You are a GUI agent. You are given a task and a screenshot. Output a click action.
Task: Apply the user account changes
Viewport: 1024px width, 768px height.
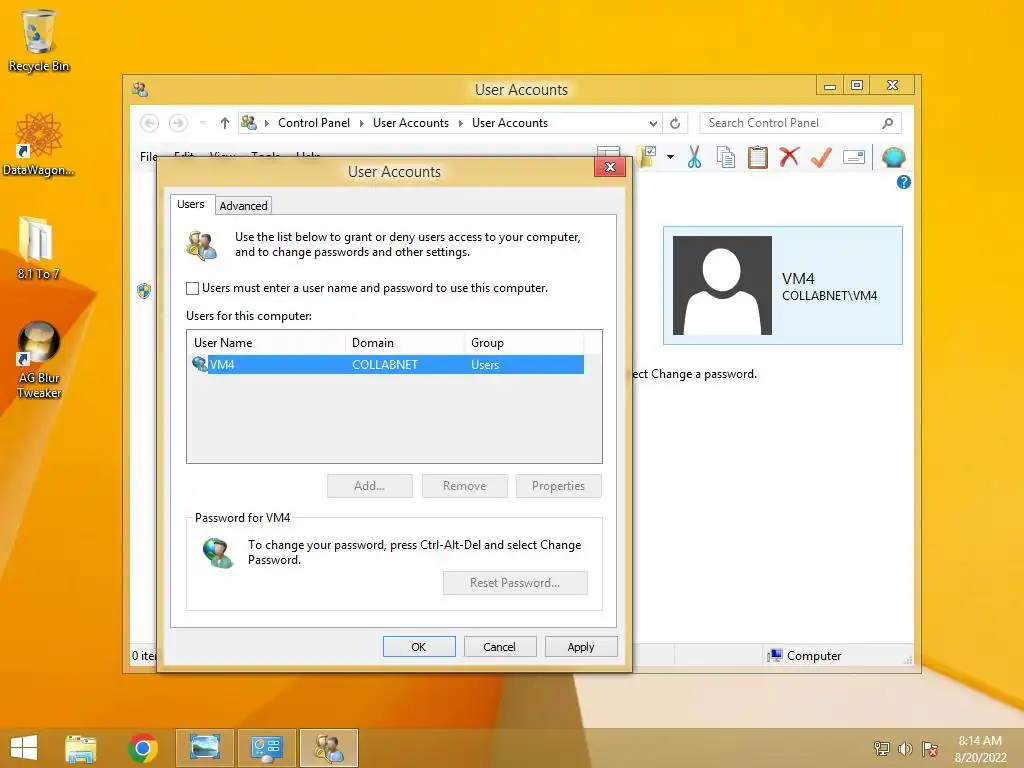click(x=581, y=647)
